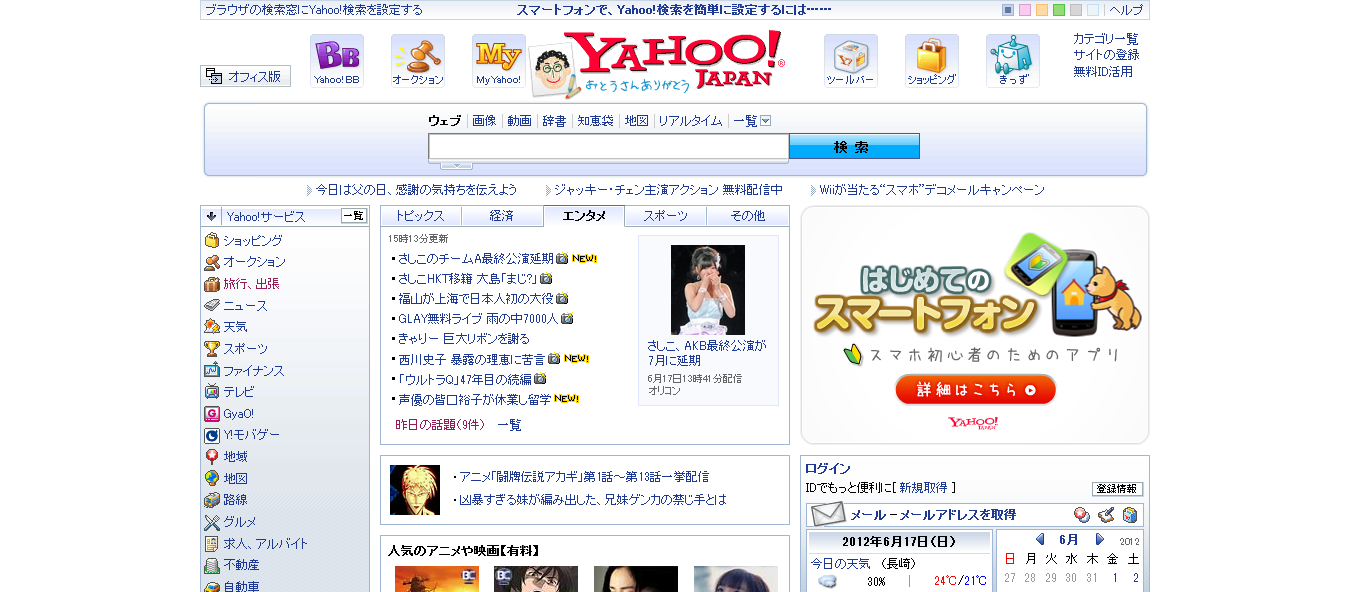
Task: Open the Shopping bag icon in header
Action: pos(931,61)
